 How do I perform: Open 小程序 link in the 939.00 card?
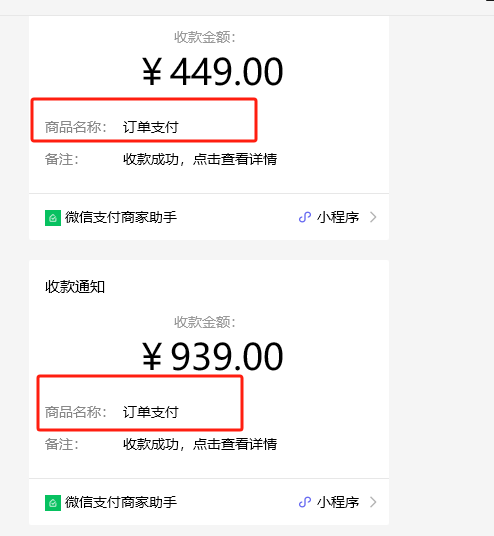tap(338, 502)
